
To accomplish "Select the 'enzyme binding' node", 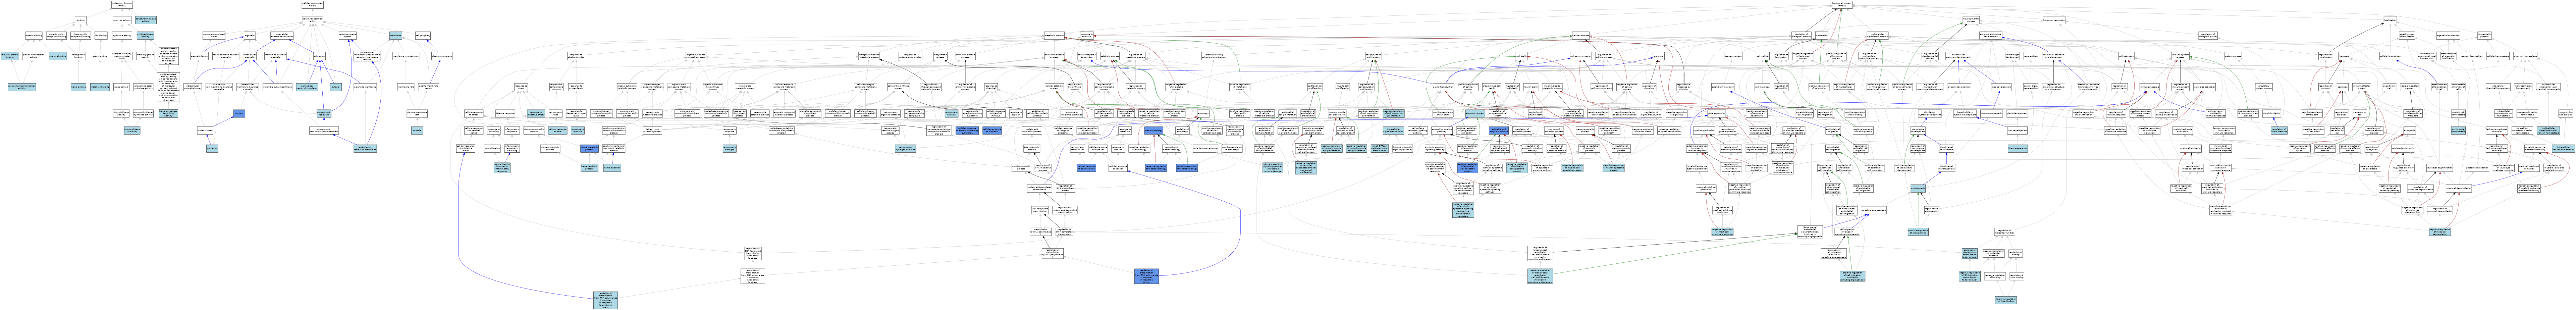I will (58, 56).
